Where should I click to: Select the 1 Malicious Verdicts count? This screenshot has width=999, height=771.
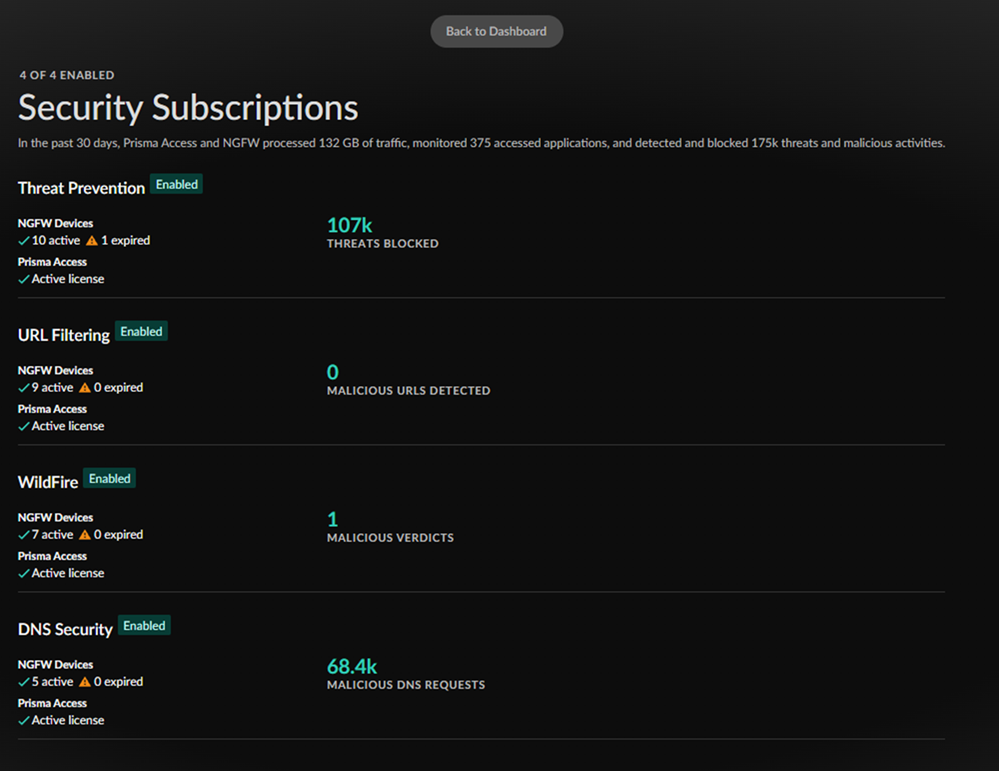(333, 520)
